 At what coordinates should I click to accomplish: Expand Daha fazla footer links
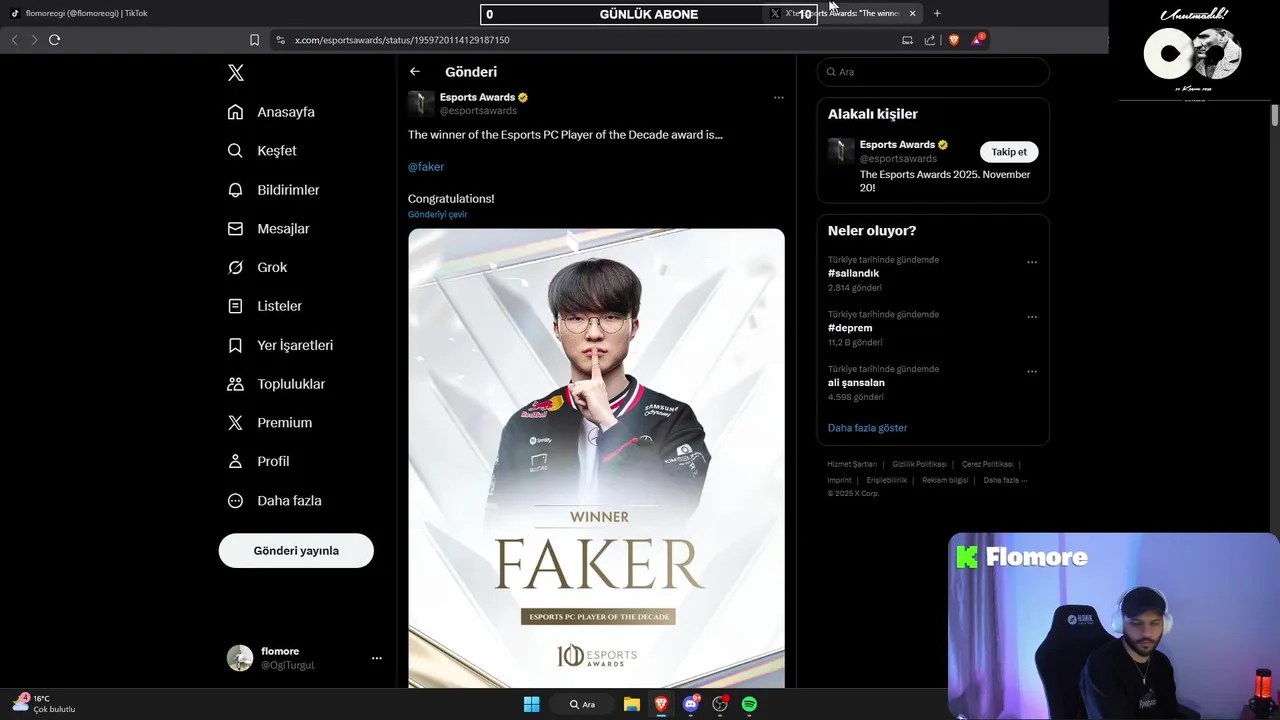click(1005, 480)
